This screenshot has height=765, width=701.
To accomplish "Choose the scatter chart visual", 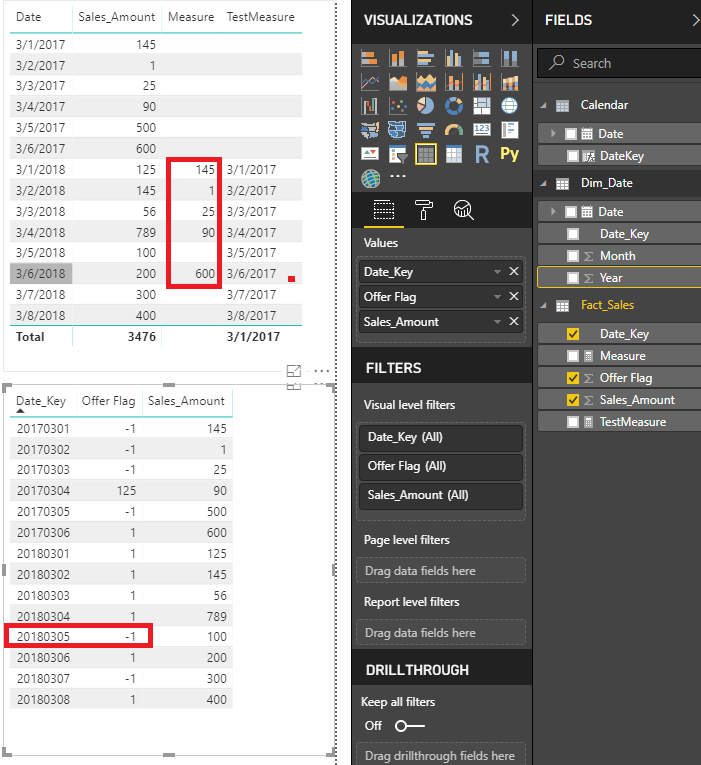I will [x=398, y=106].
